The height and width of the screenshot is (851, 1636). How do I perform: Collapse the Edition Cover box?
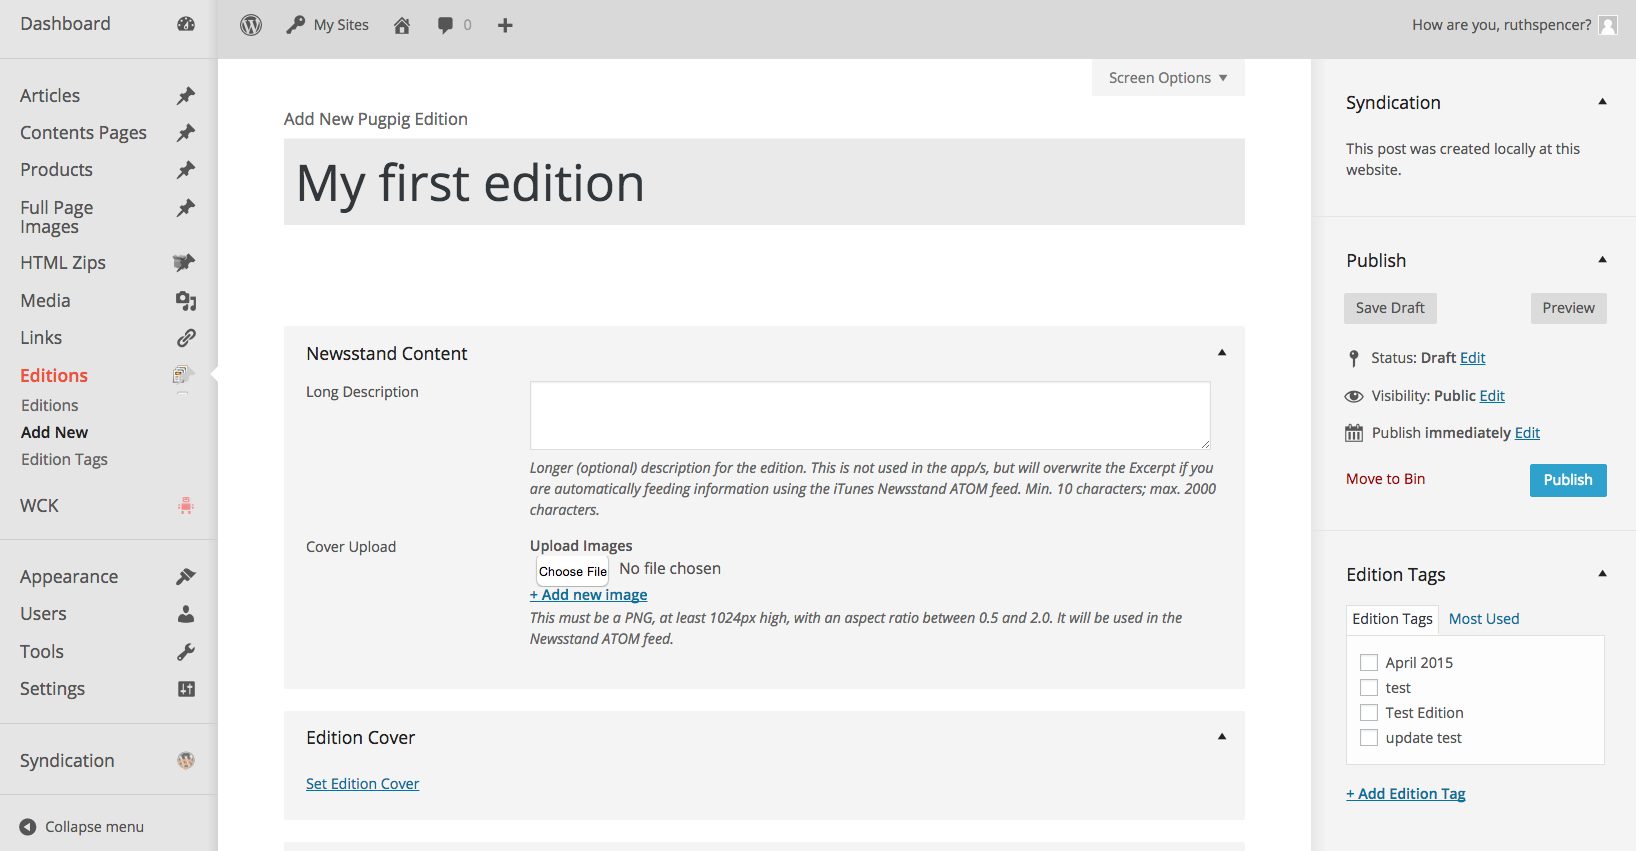pyautogui.click(x=1222, y=737)
